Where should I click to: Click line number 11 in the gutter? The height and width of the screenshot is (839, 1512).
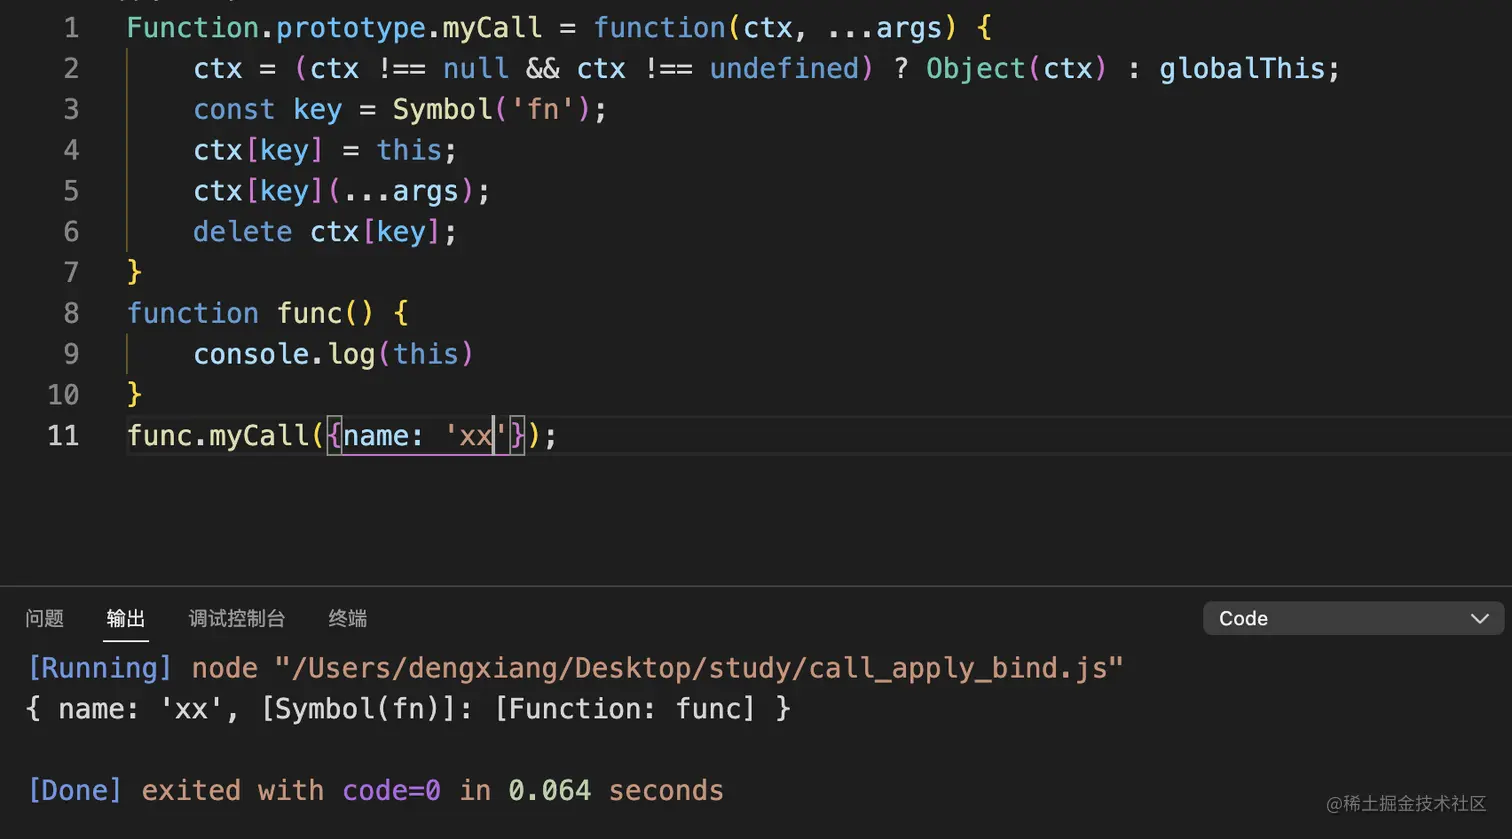[63, 436]
